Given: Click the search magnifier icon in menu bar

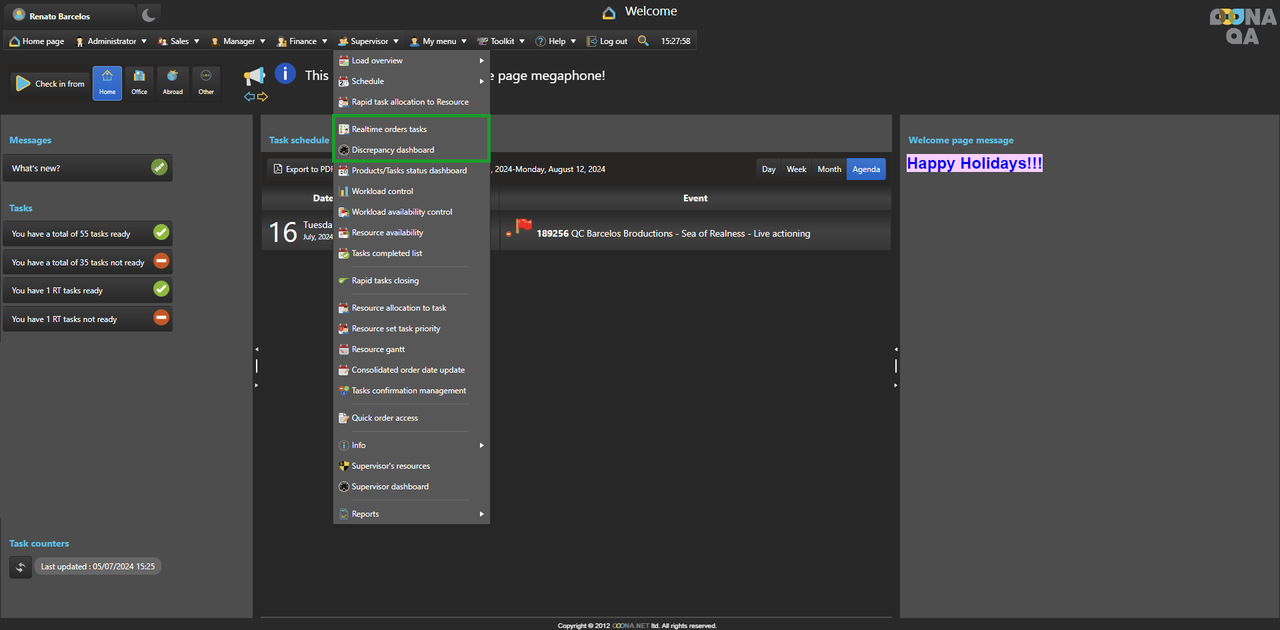Looking at the screenshot, I should pos(643,41).
